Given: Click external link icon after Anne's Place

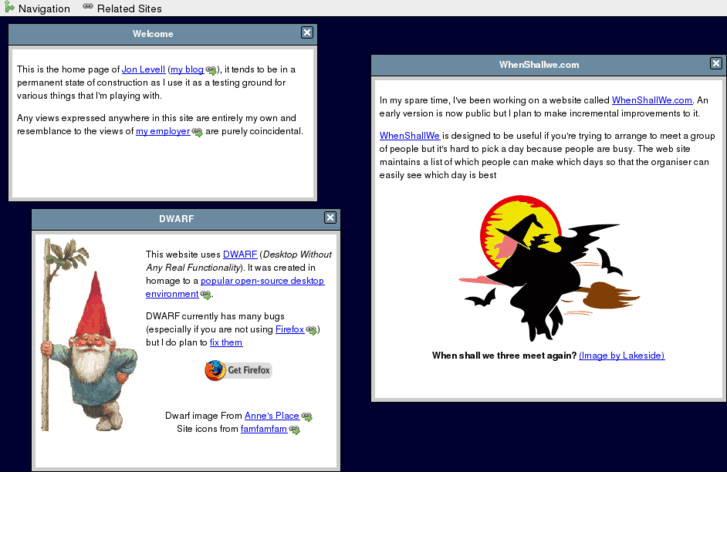Looking at the screenshot, I should [x=306, y=417].
